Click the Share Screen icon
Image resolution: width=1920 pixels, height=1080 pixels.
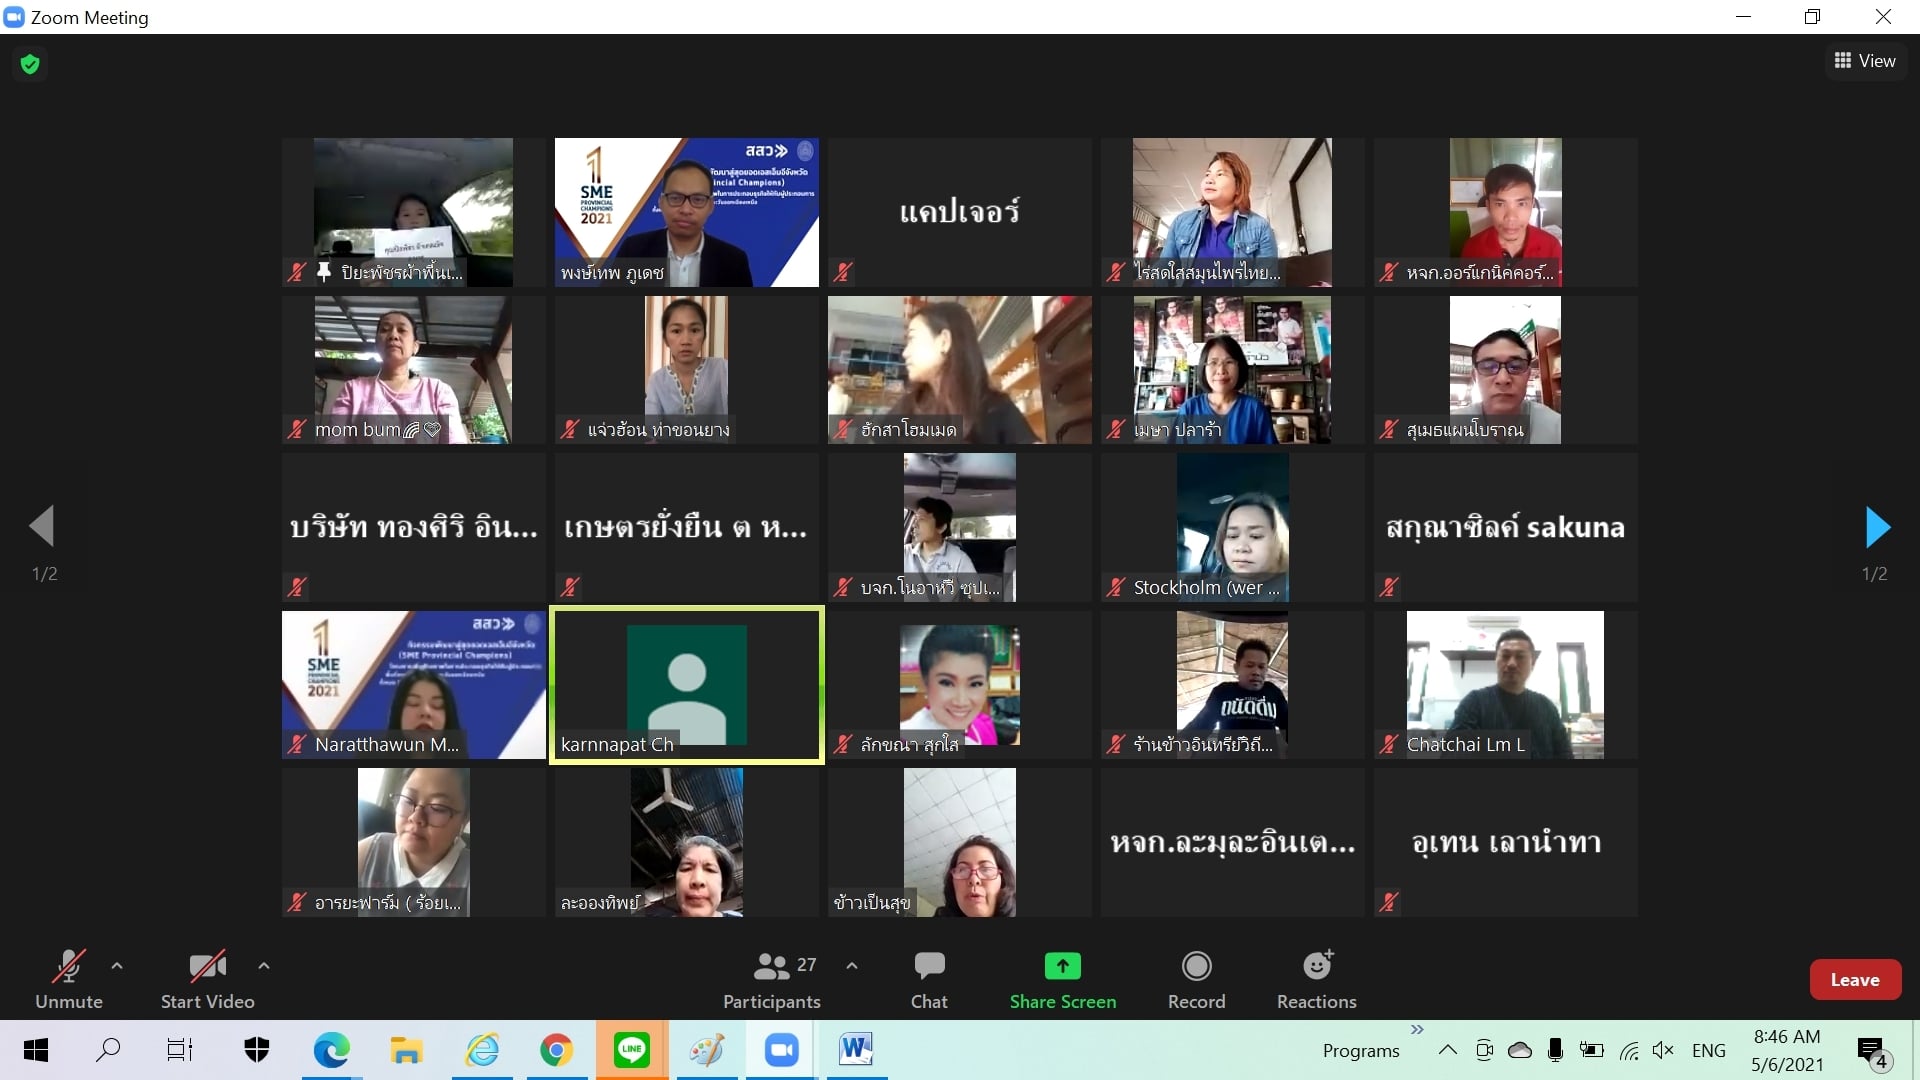(x=1062, y=966)
